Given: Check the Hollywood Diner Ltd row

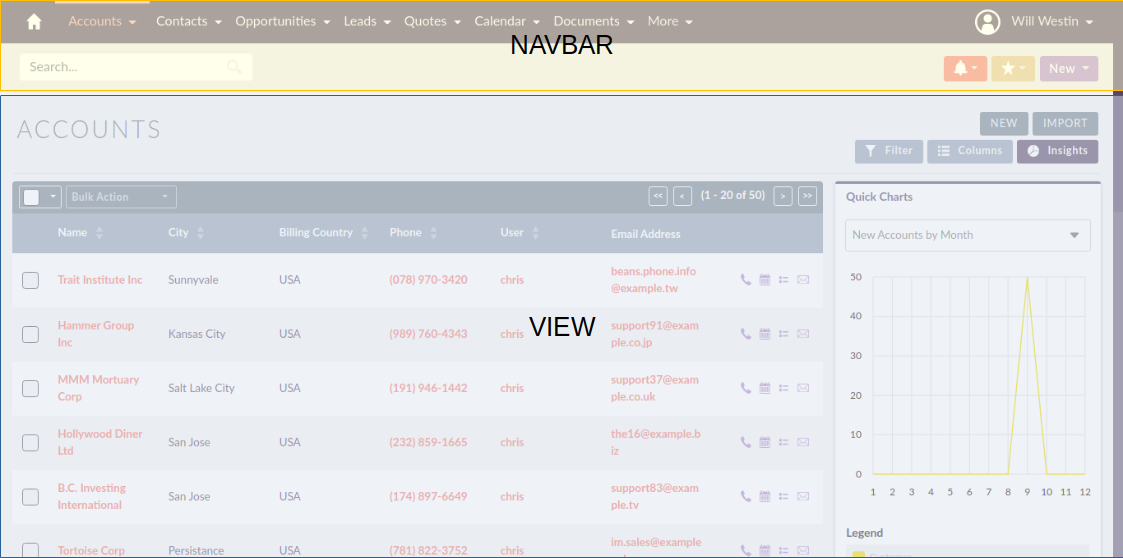Looking at the screenshot, I should (x=30, y=443).
